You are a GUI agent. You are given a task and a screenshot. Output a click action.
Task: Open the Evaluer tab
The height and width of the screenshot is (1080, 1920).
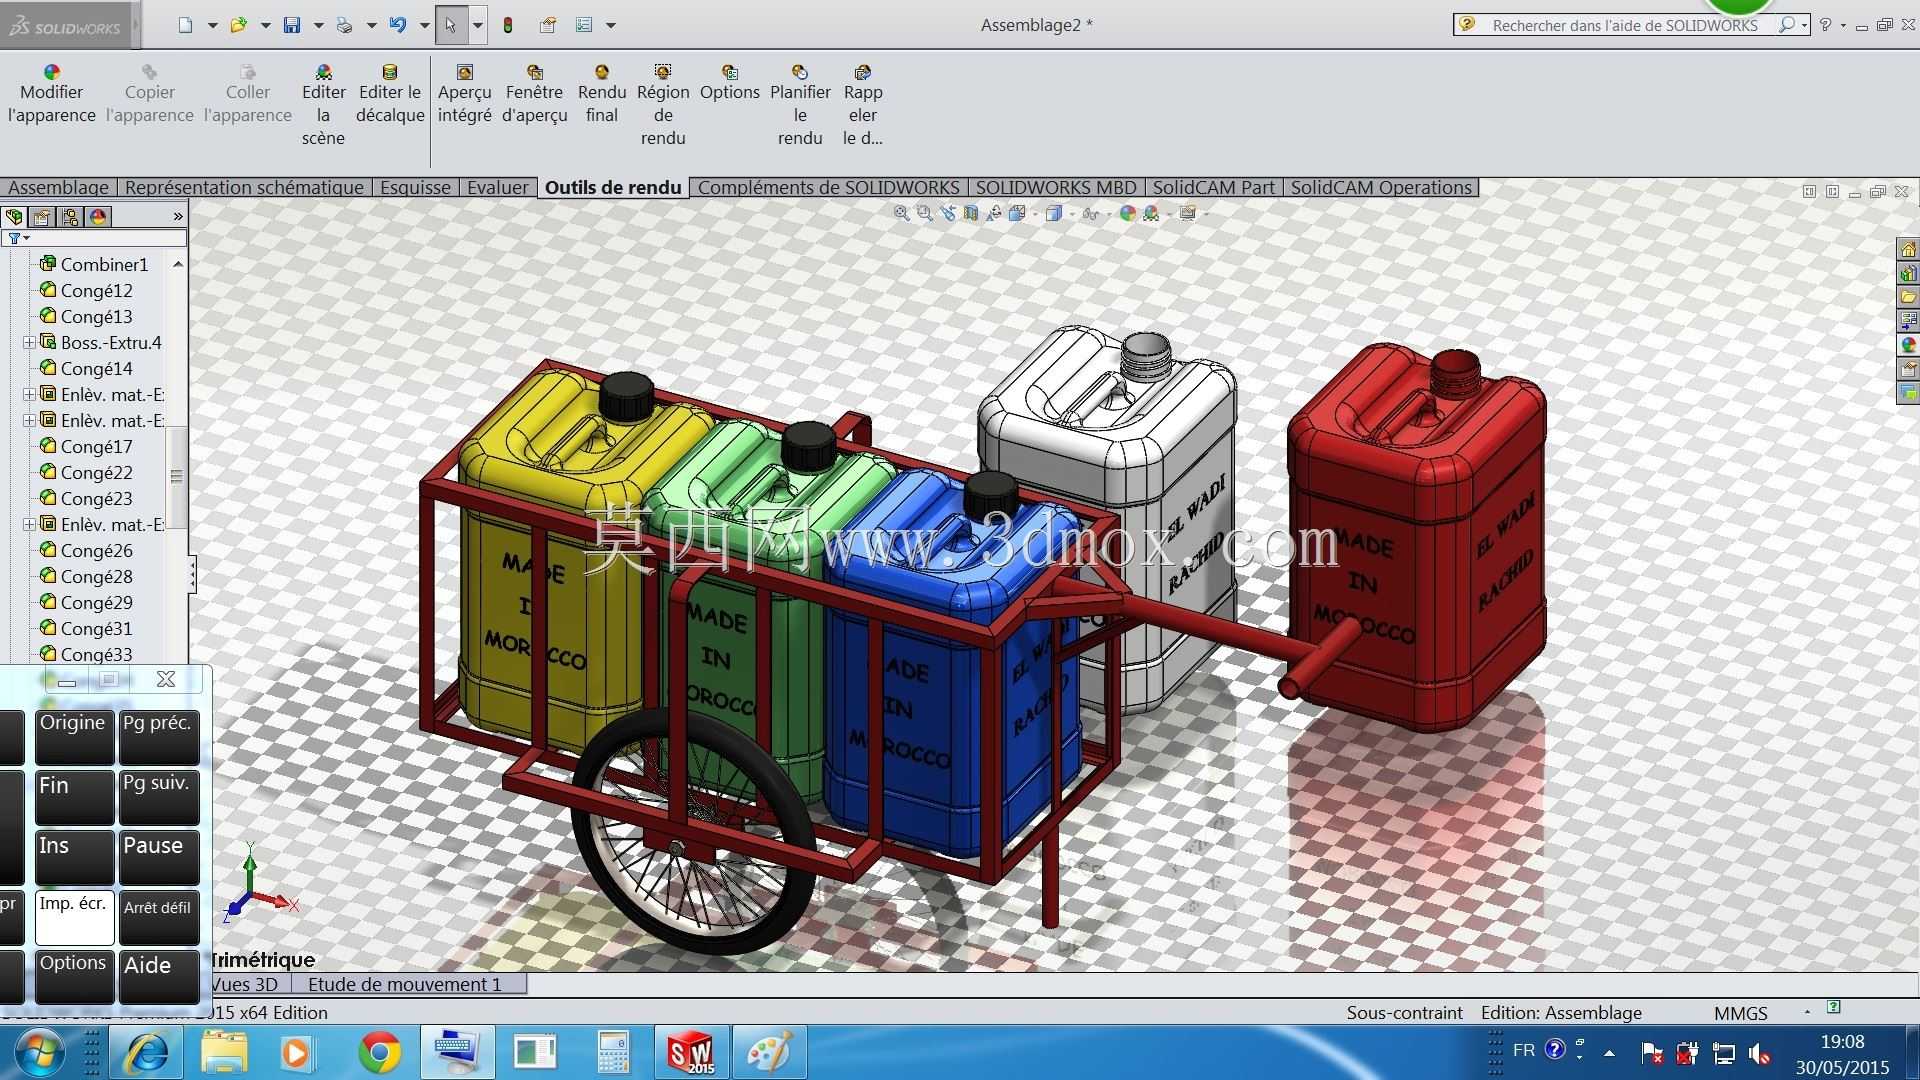[x=497, y=187]
